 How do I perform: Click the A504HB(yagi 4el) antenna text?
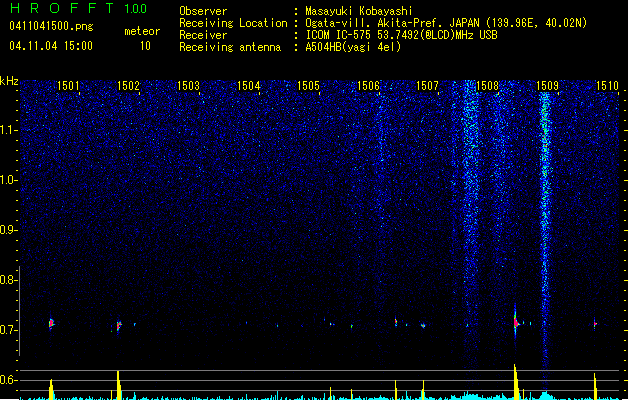(353, 47)
